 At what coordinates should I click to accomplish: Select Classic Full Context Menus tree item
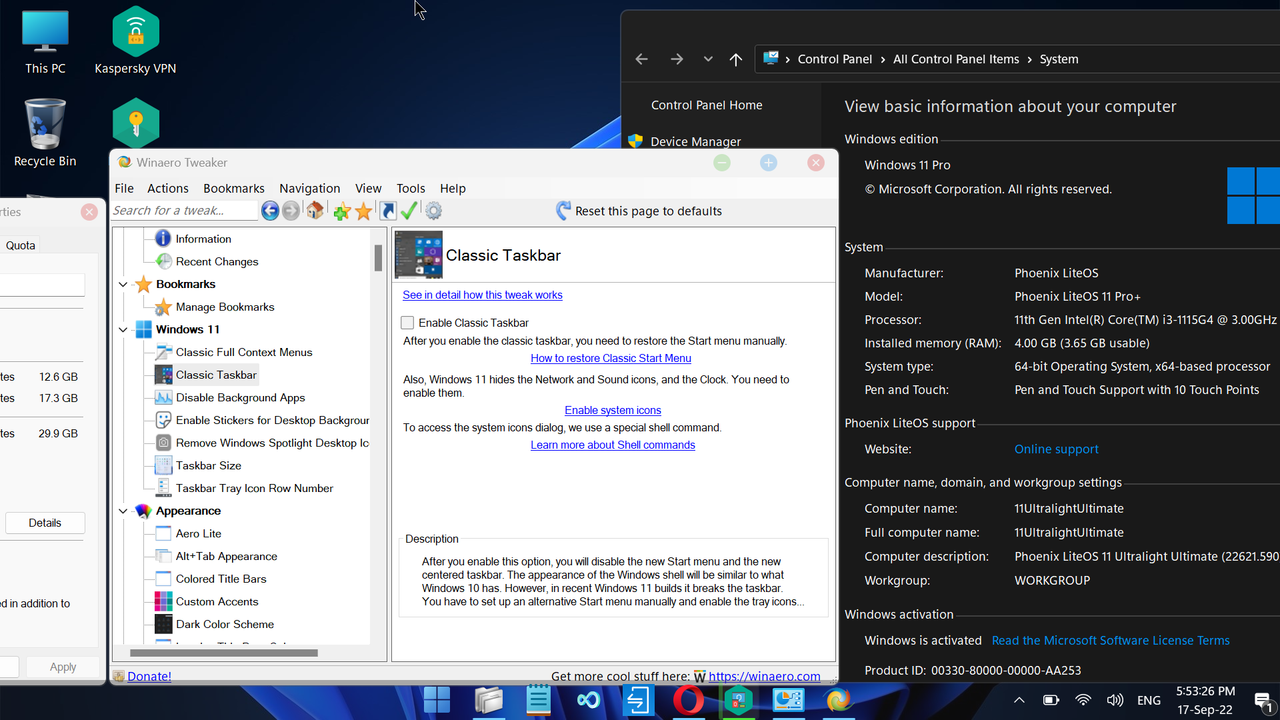[x=244, y=352]
